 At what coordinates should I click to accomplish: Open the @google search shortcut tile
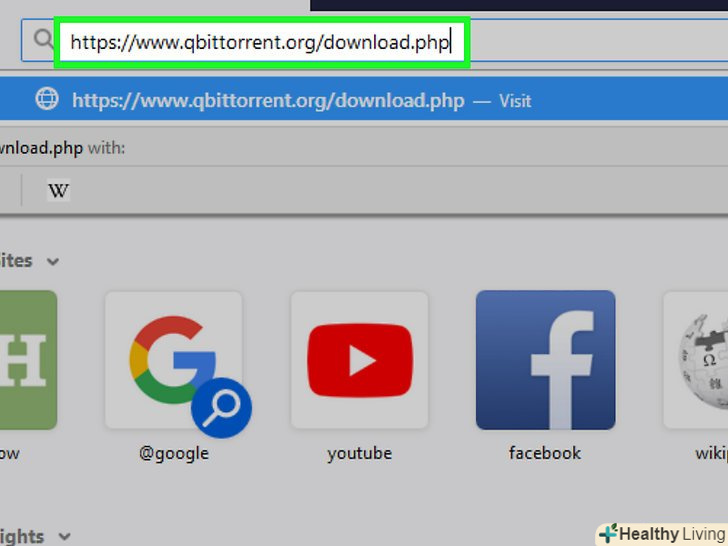(174, 360)
